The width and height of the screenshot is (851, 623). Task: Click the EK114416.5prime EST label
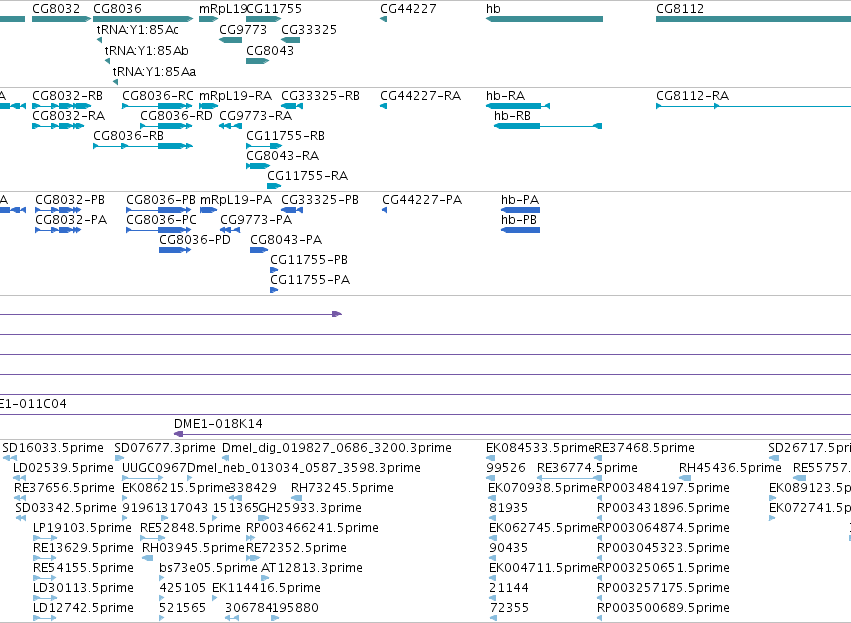266,588
